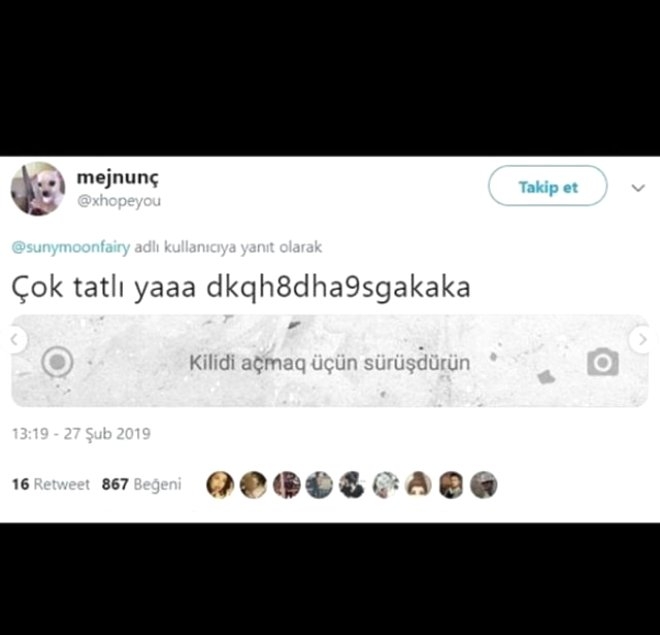Open the last liker avatar in row
660x635 pixels.
click(484, 485)
